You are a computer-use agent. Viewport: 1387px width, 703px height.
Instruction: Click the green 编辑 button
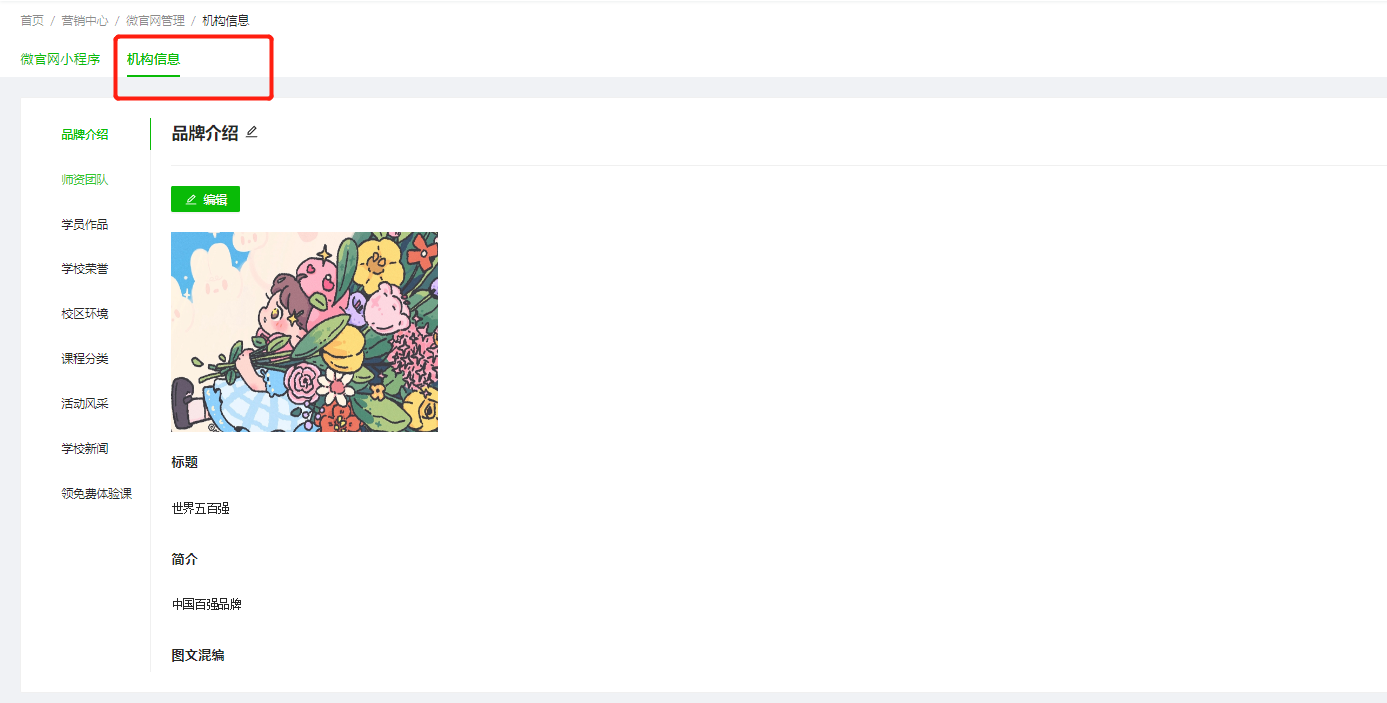205,199
